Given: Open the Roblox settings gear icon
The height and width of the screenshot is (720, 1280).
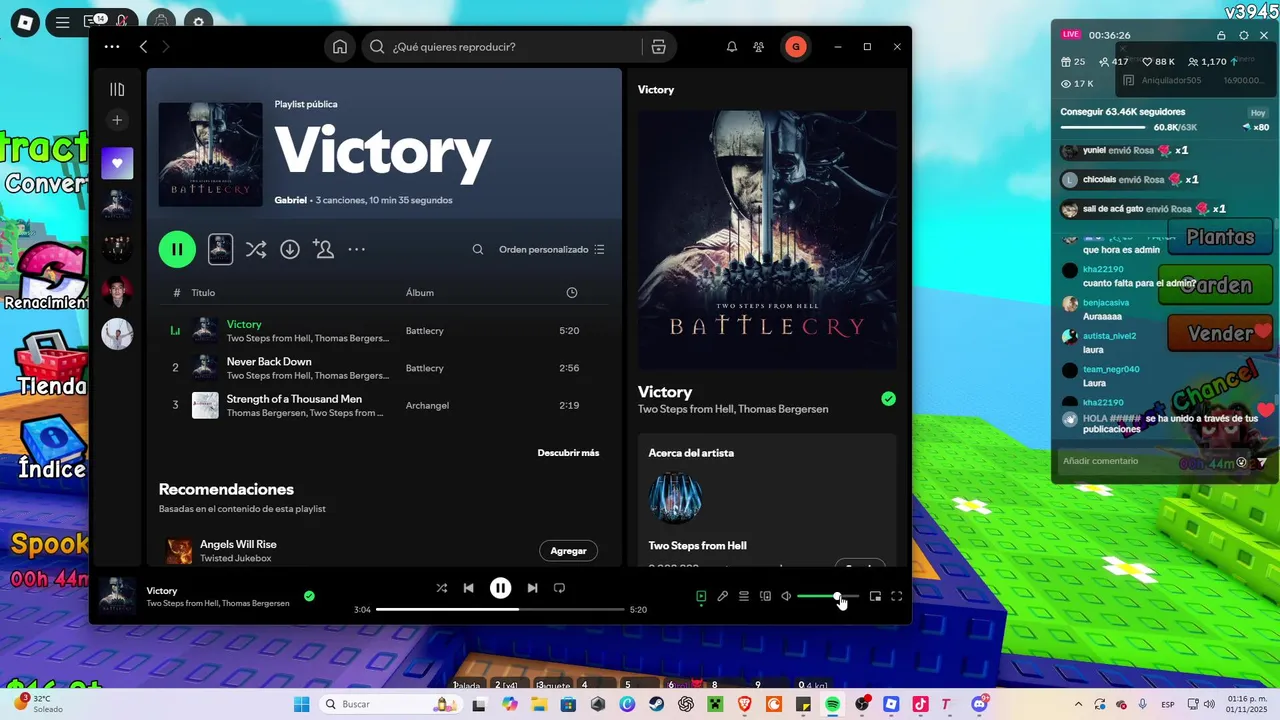Looking at the screenshot, I should [x=198, y=21].
